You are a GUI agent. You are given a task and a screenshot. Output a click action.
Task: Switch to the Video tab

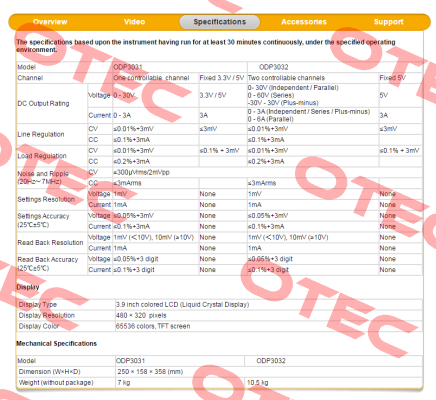tap(134, 22)
